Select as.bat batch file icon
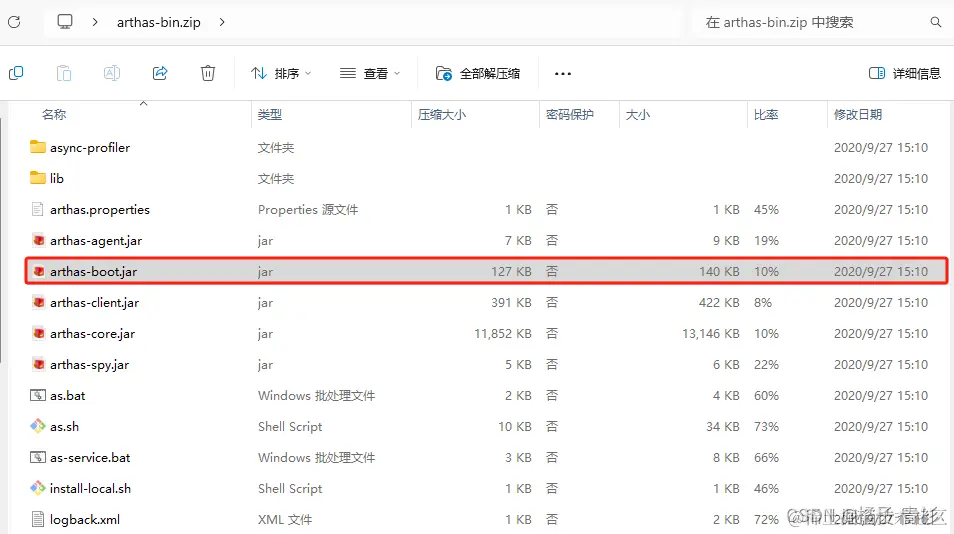 [38, 395]
